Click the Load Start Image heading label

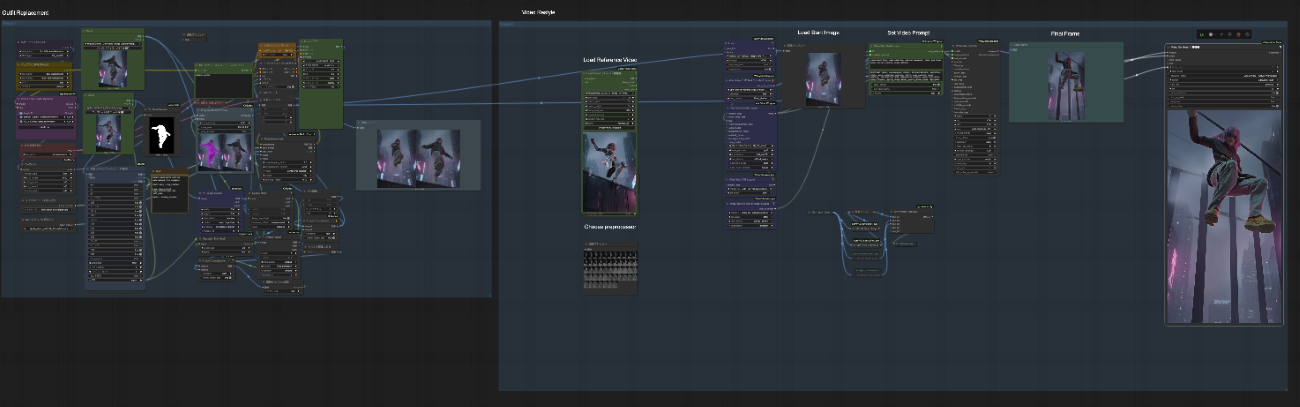[x=817, y=33]
